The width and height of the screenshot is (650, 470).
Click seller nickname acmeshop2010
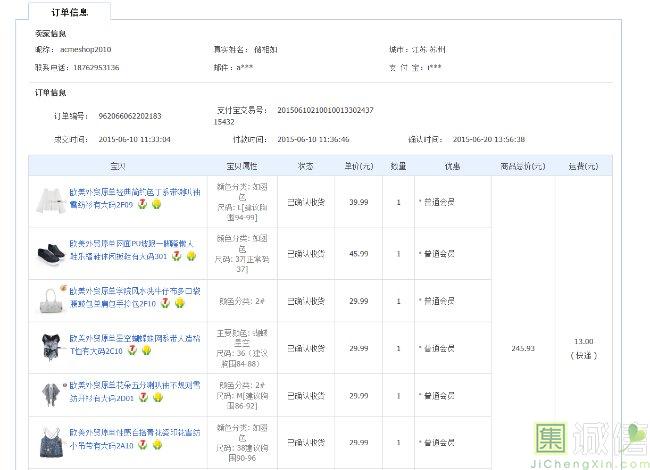85,49
